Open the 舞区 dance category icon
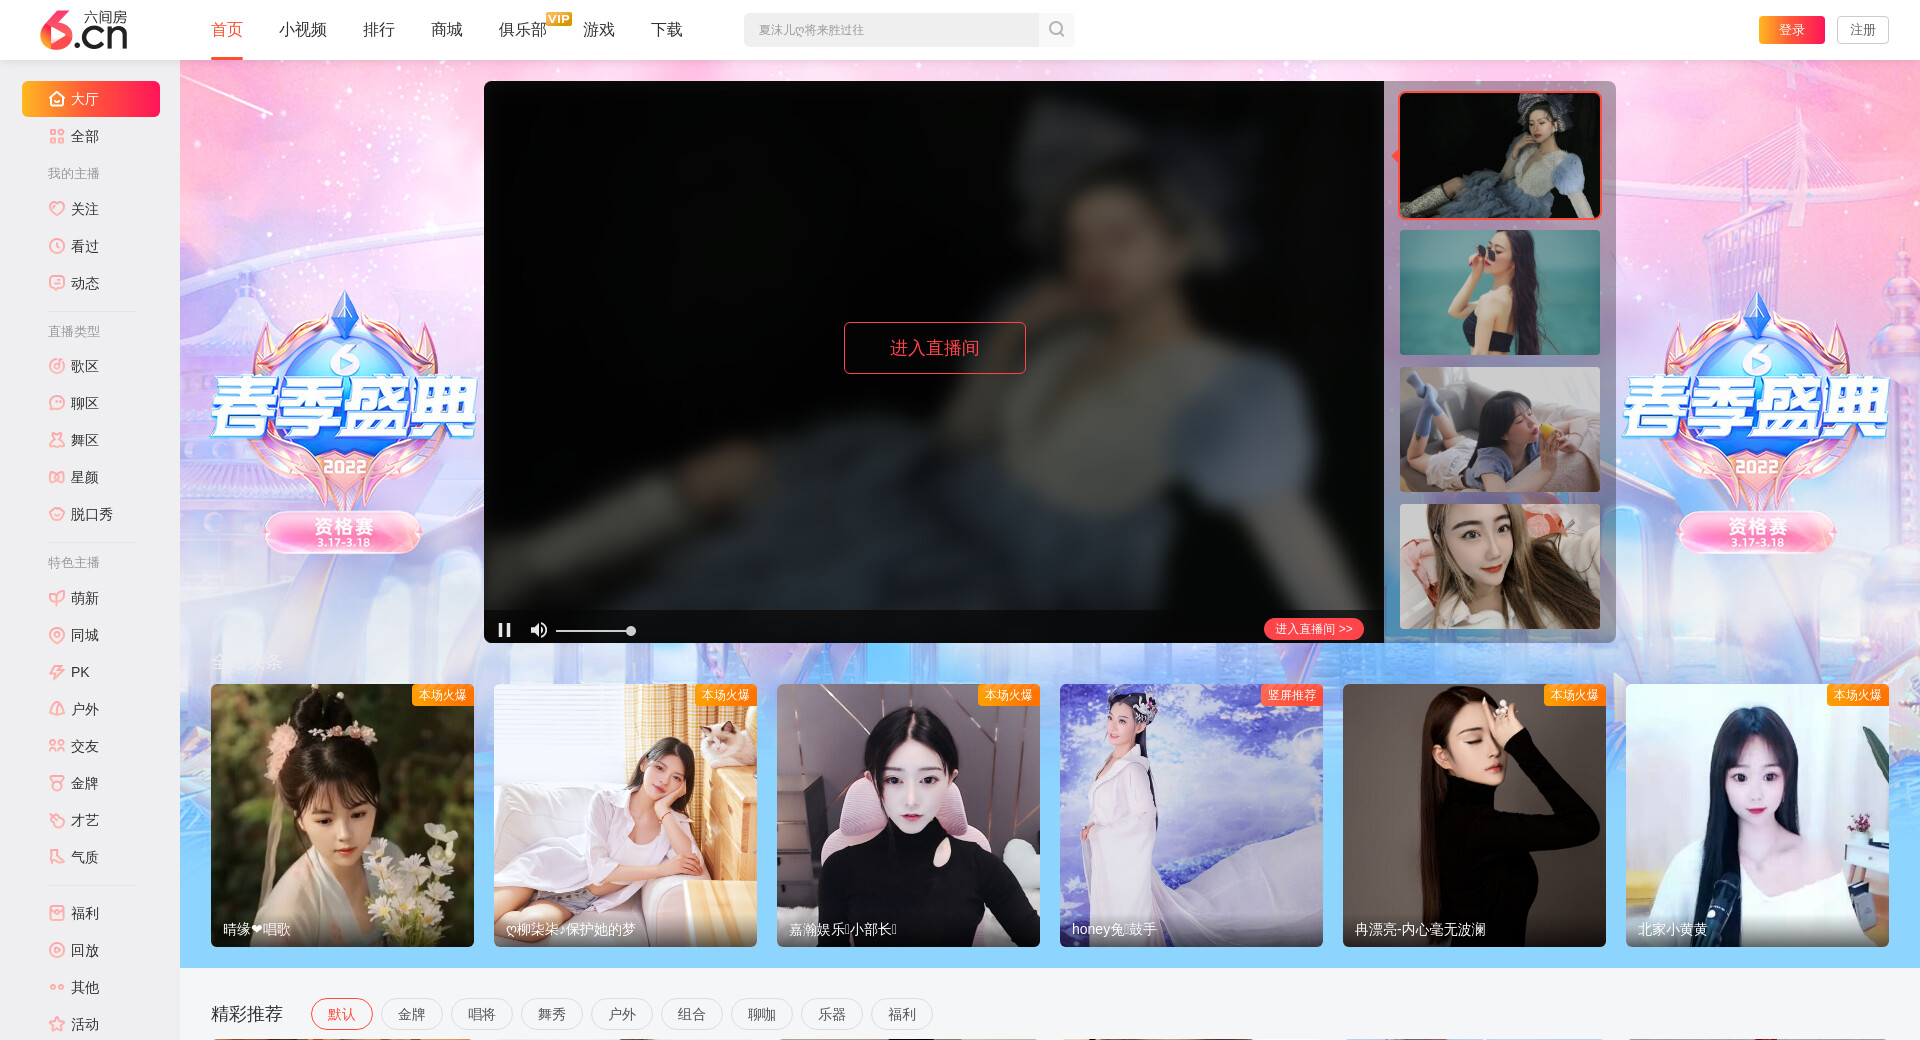 57,440
